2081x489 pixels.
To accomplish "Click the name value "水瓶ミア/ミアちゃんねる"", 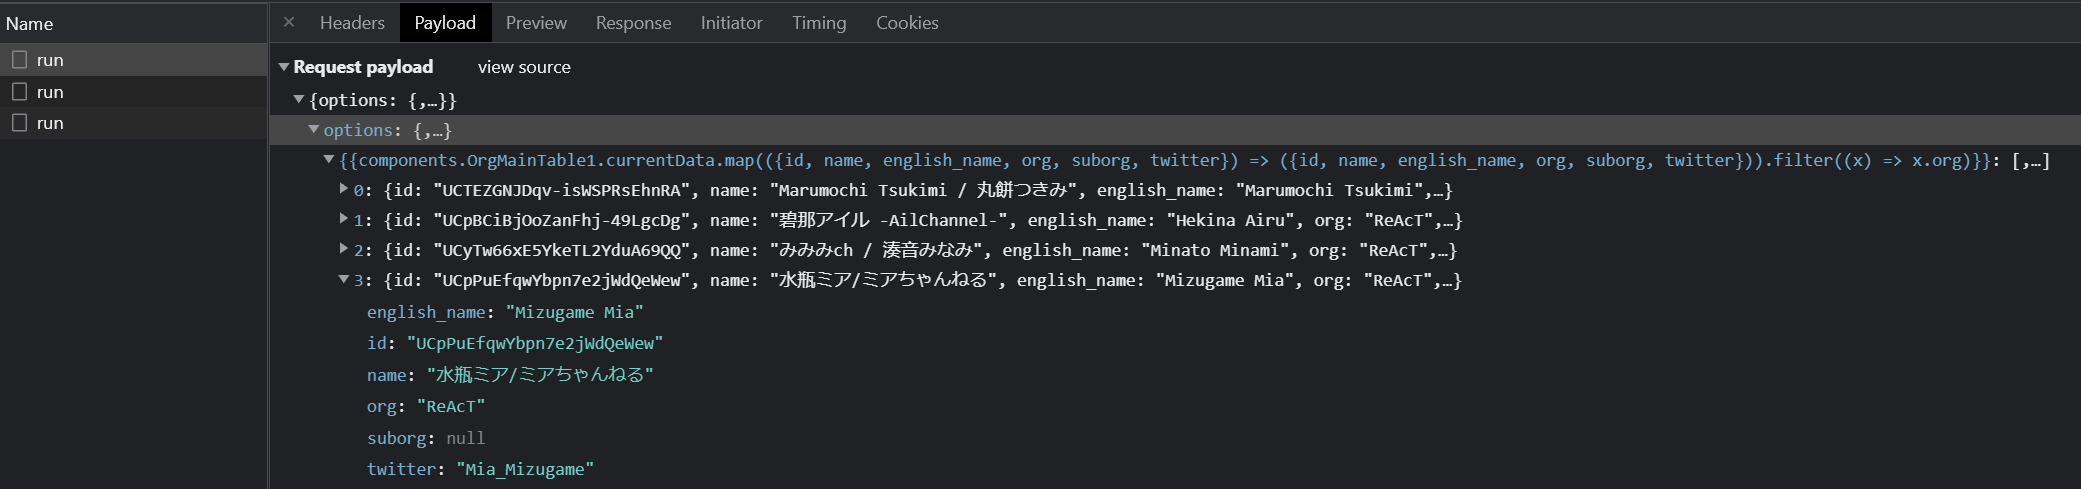I will click(540, 375).
